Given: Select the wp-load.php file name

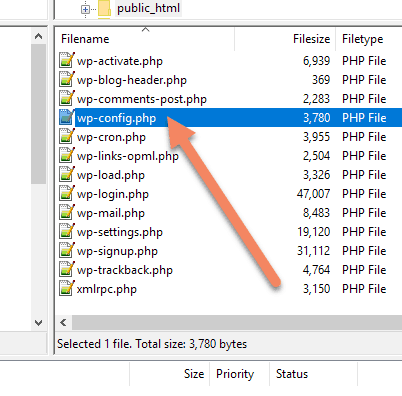Looking at the screenshot, I should tap(111, 175).
